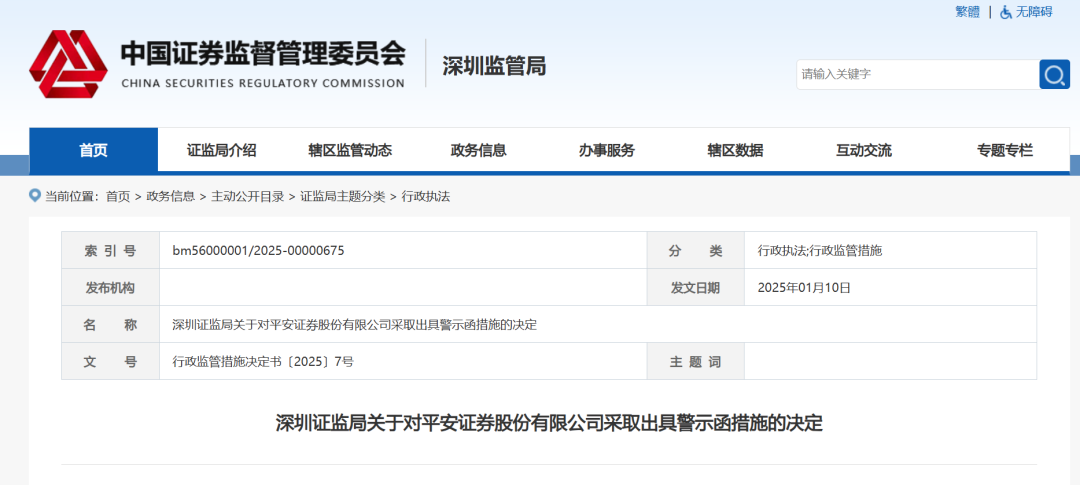The height and width of the screenshot is (485, 1080).
Task: Open the 办事服务 menu tab
Action: click(607, 150)
